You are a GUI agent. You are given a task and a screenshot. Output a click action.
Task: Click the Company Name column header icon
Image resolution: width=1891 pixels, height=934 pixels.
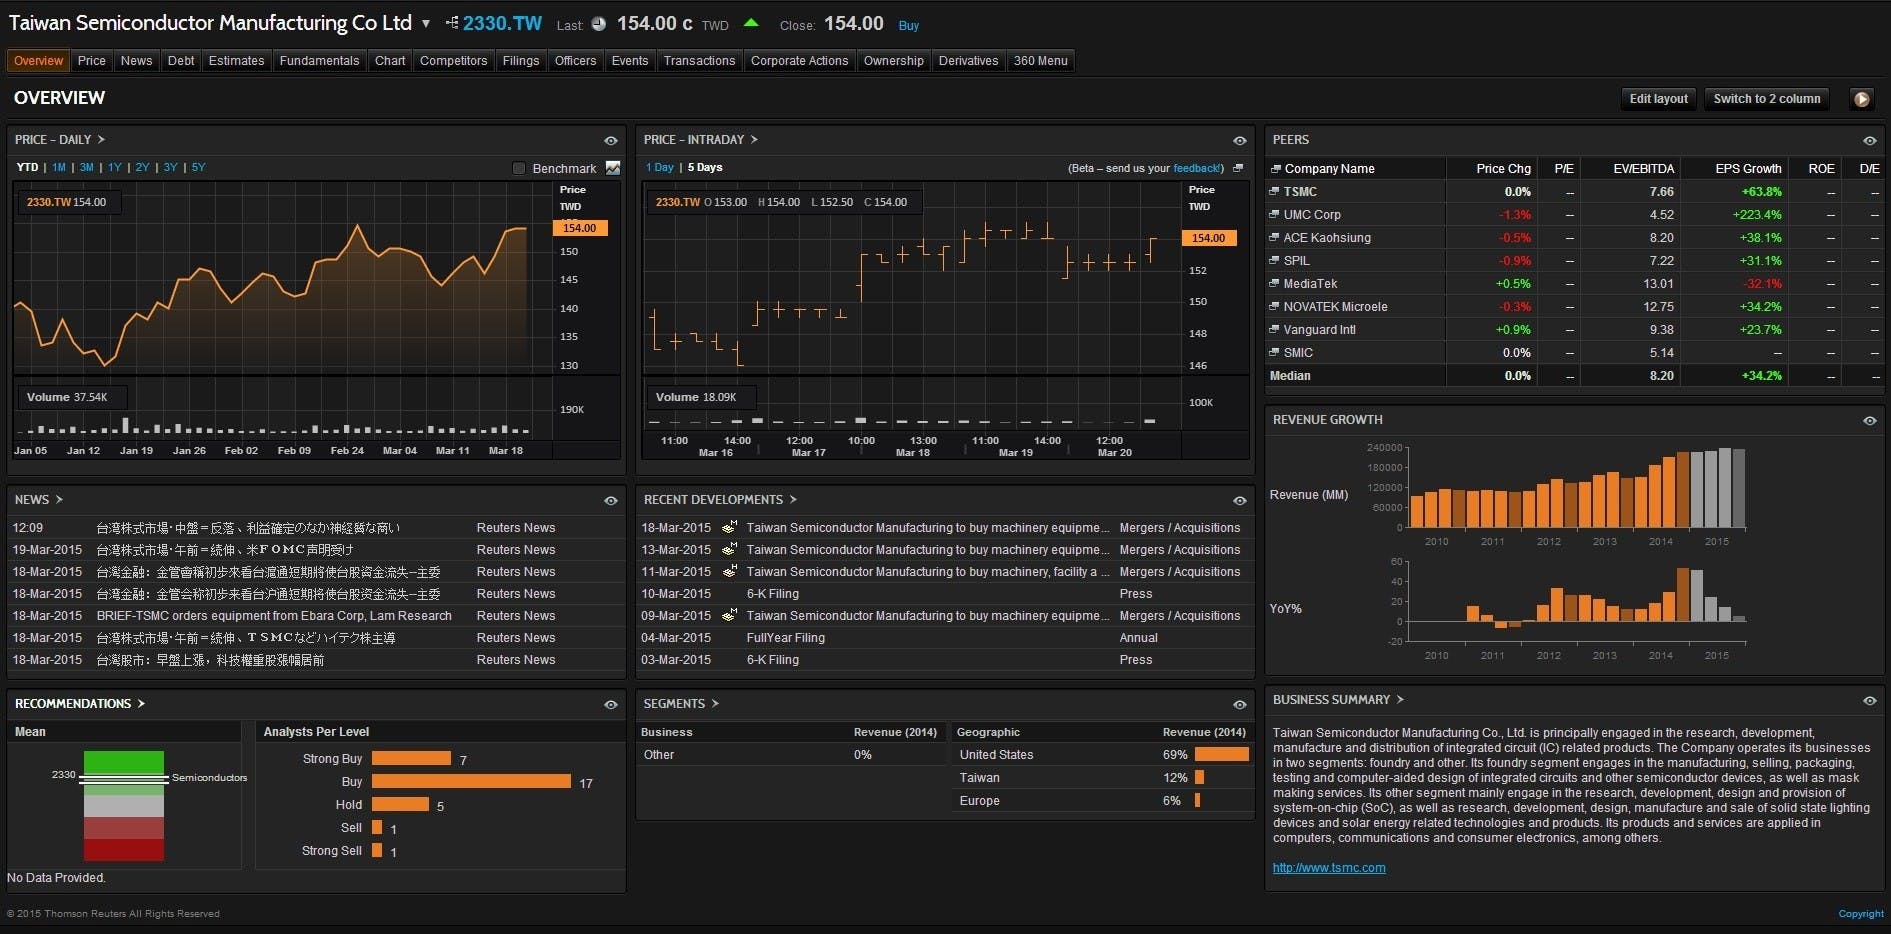pos(1275,168)
